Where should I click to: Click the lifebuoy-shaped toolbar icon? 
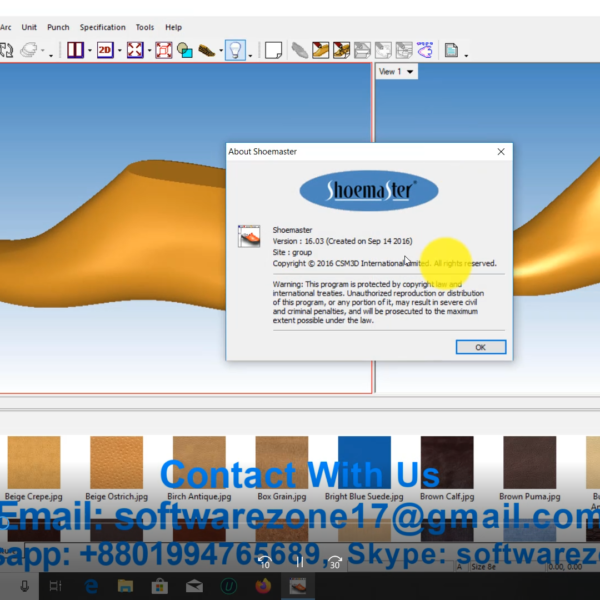(x=163, y=50)
